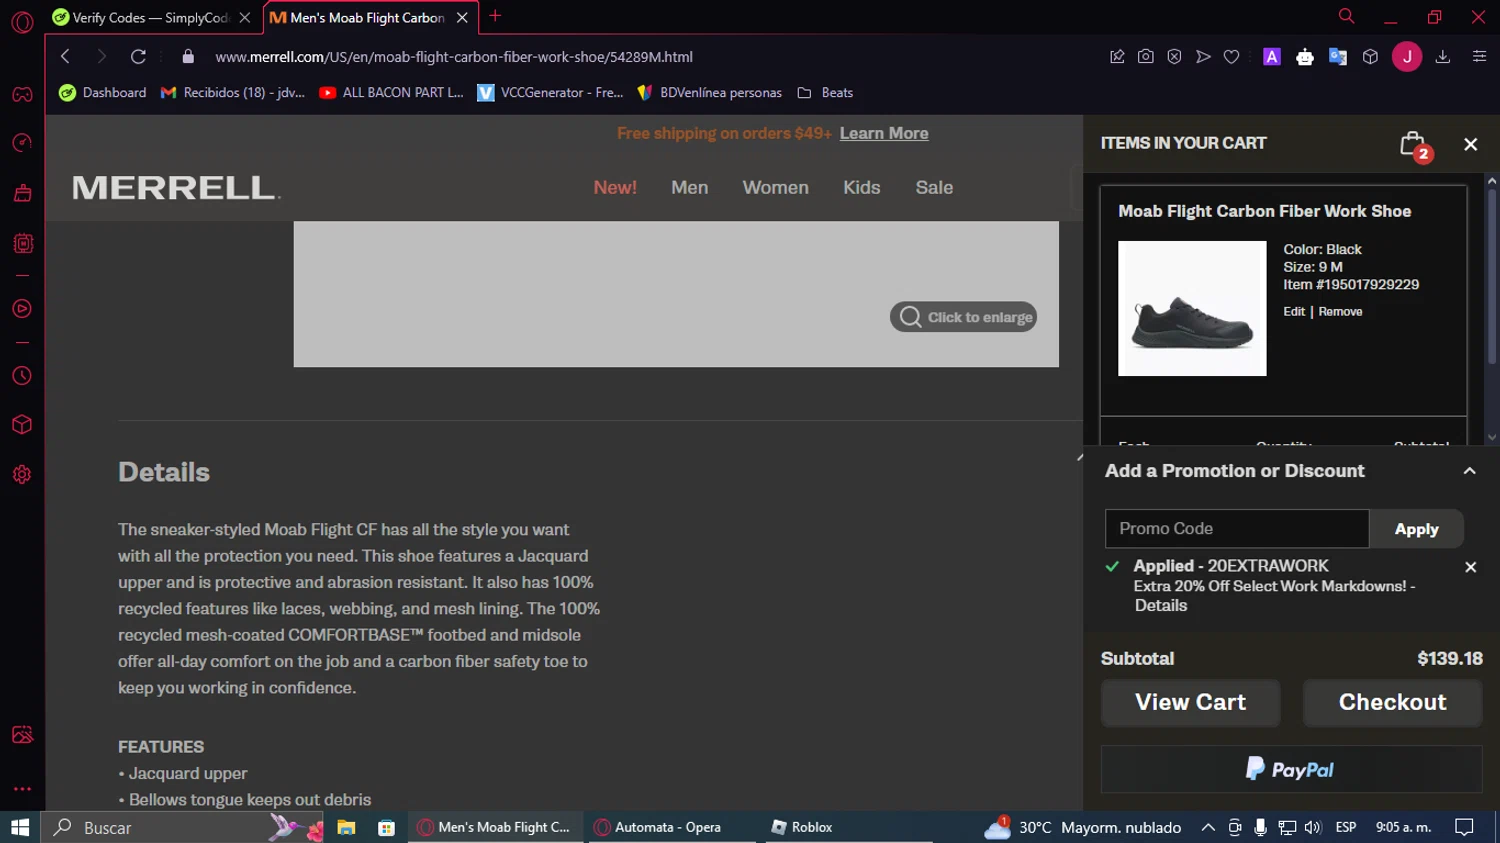Open the Windows Start menu
Screen dimensions: 1500x843
tap(20, 827)
